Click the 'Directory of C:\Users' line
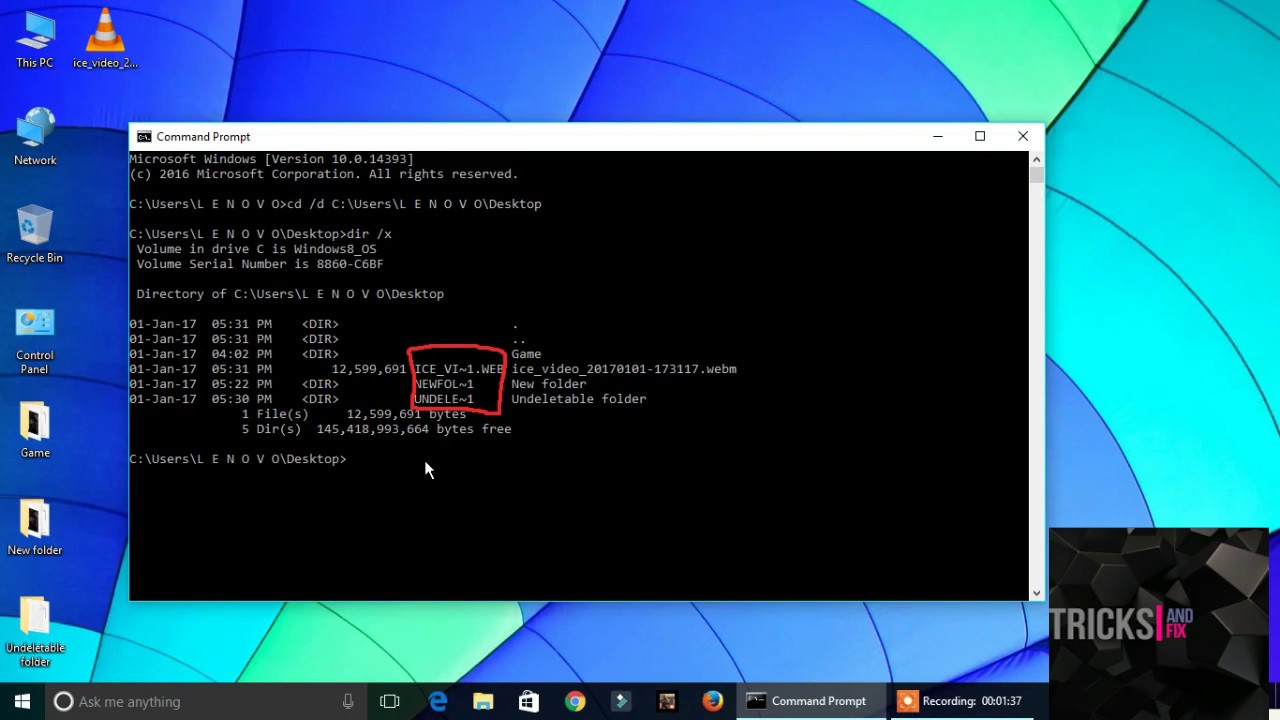1280x720 pixels. (x=290, y=294)
